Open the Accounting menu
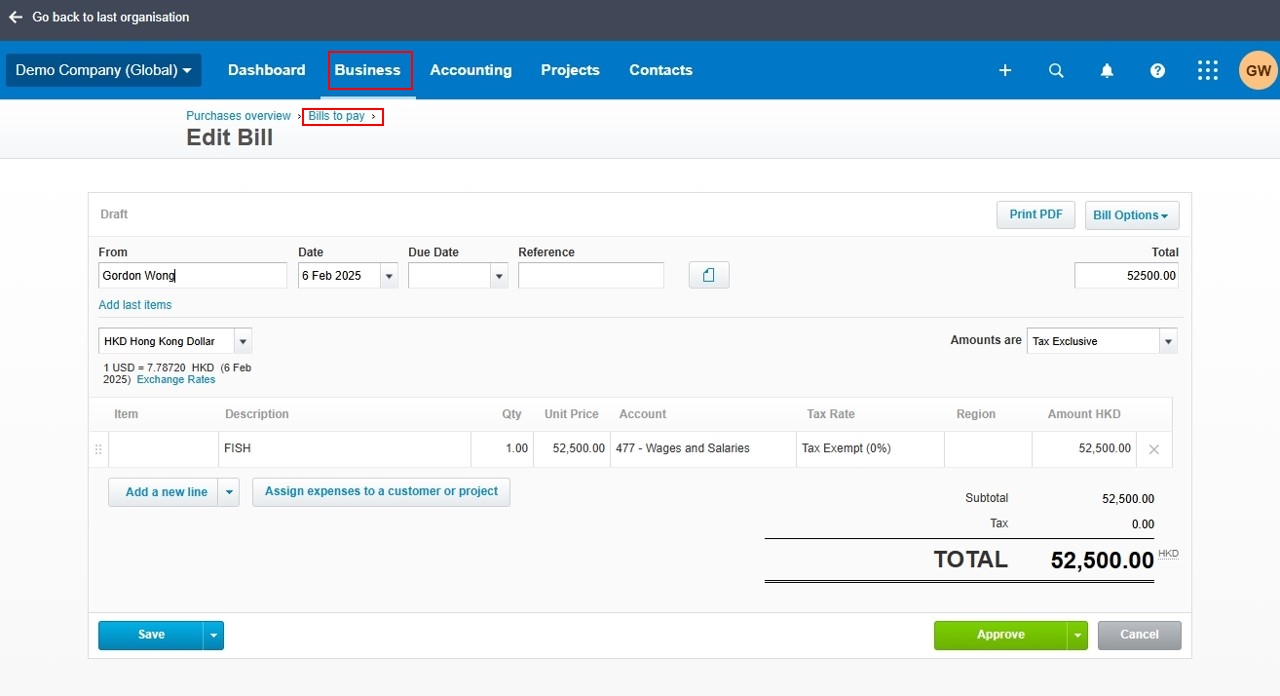Image resolution: width=1280 pixels, height=696 pixels. click(471, 70)
